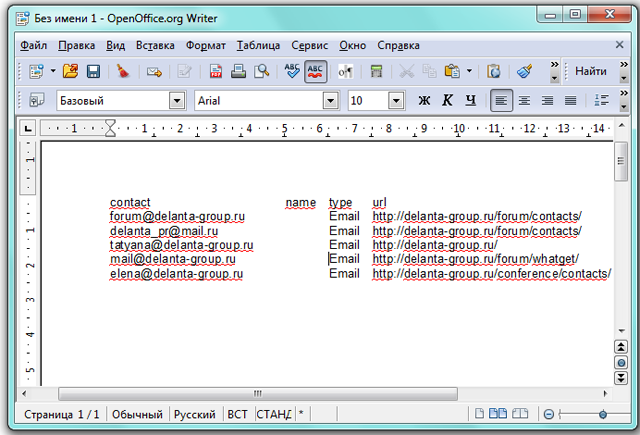Open the Таблица menu
640x435 pixels.
258,45
